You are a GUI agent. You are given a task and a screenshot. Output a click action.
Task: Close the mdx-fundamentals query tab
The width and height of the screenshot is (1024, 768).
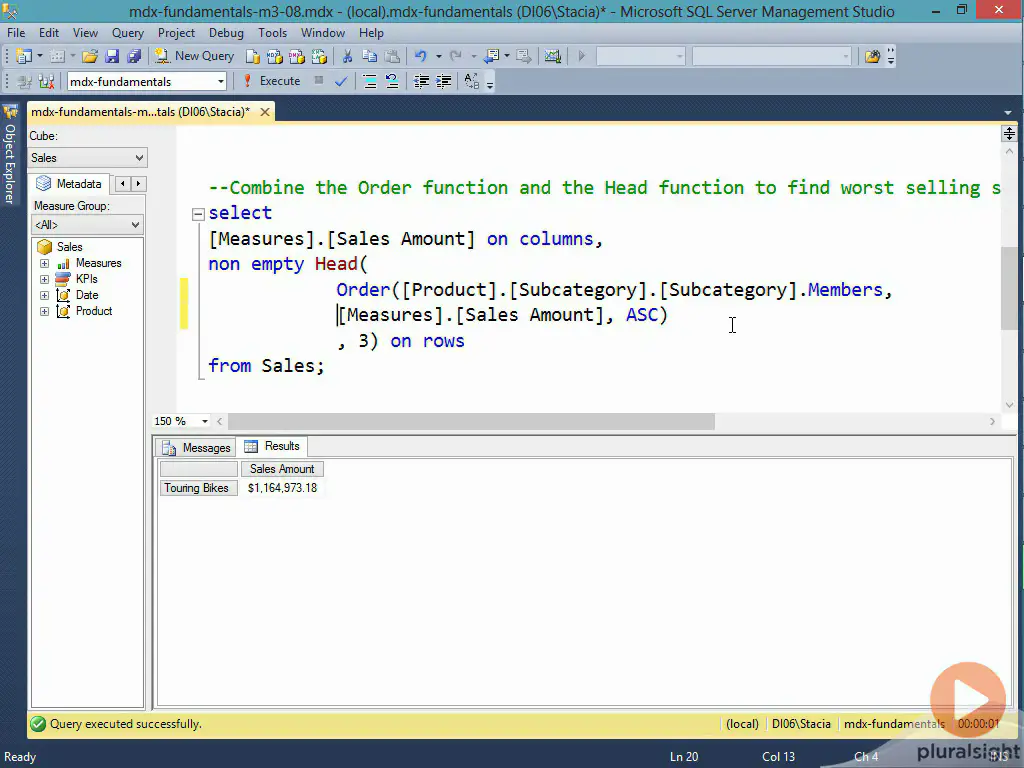[x=266, y=112]
